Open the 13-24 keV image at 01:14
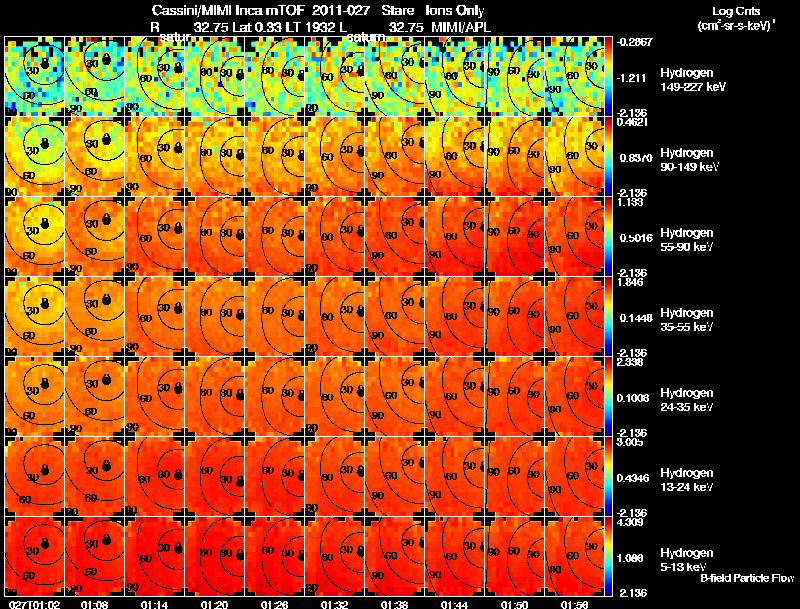Image resolution: width=800 pixels, height=609 pixels. click(x=155, y=476)
